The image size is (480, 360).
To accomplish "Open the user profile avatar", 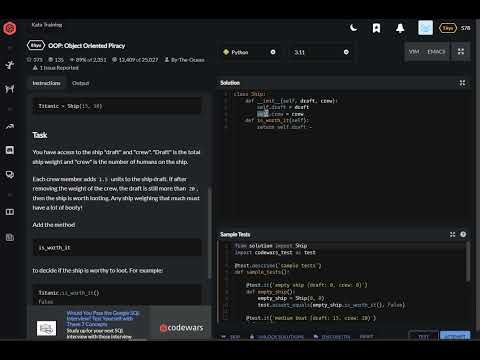I will [425, 28].
